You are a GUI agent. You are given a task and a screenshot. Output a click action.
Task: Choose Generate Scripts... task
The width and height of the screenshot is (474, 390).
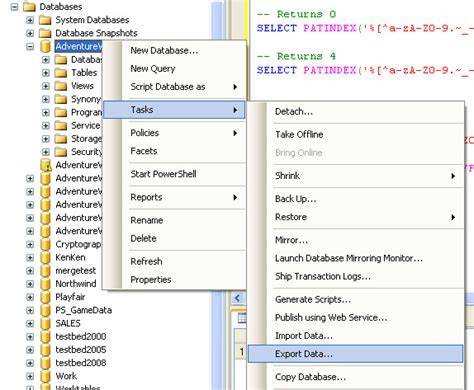[356, 300]
